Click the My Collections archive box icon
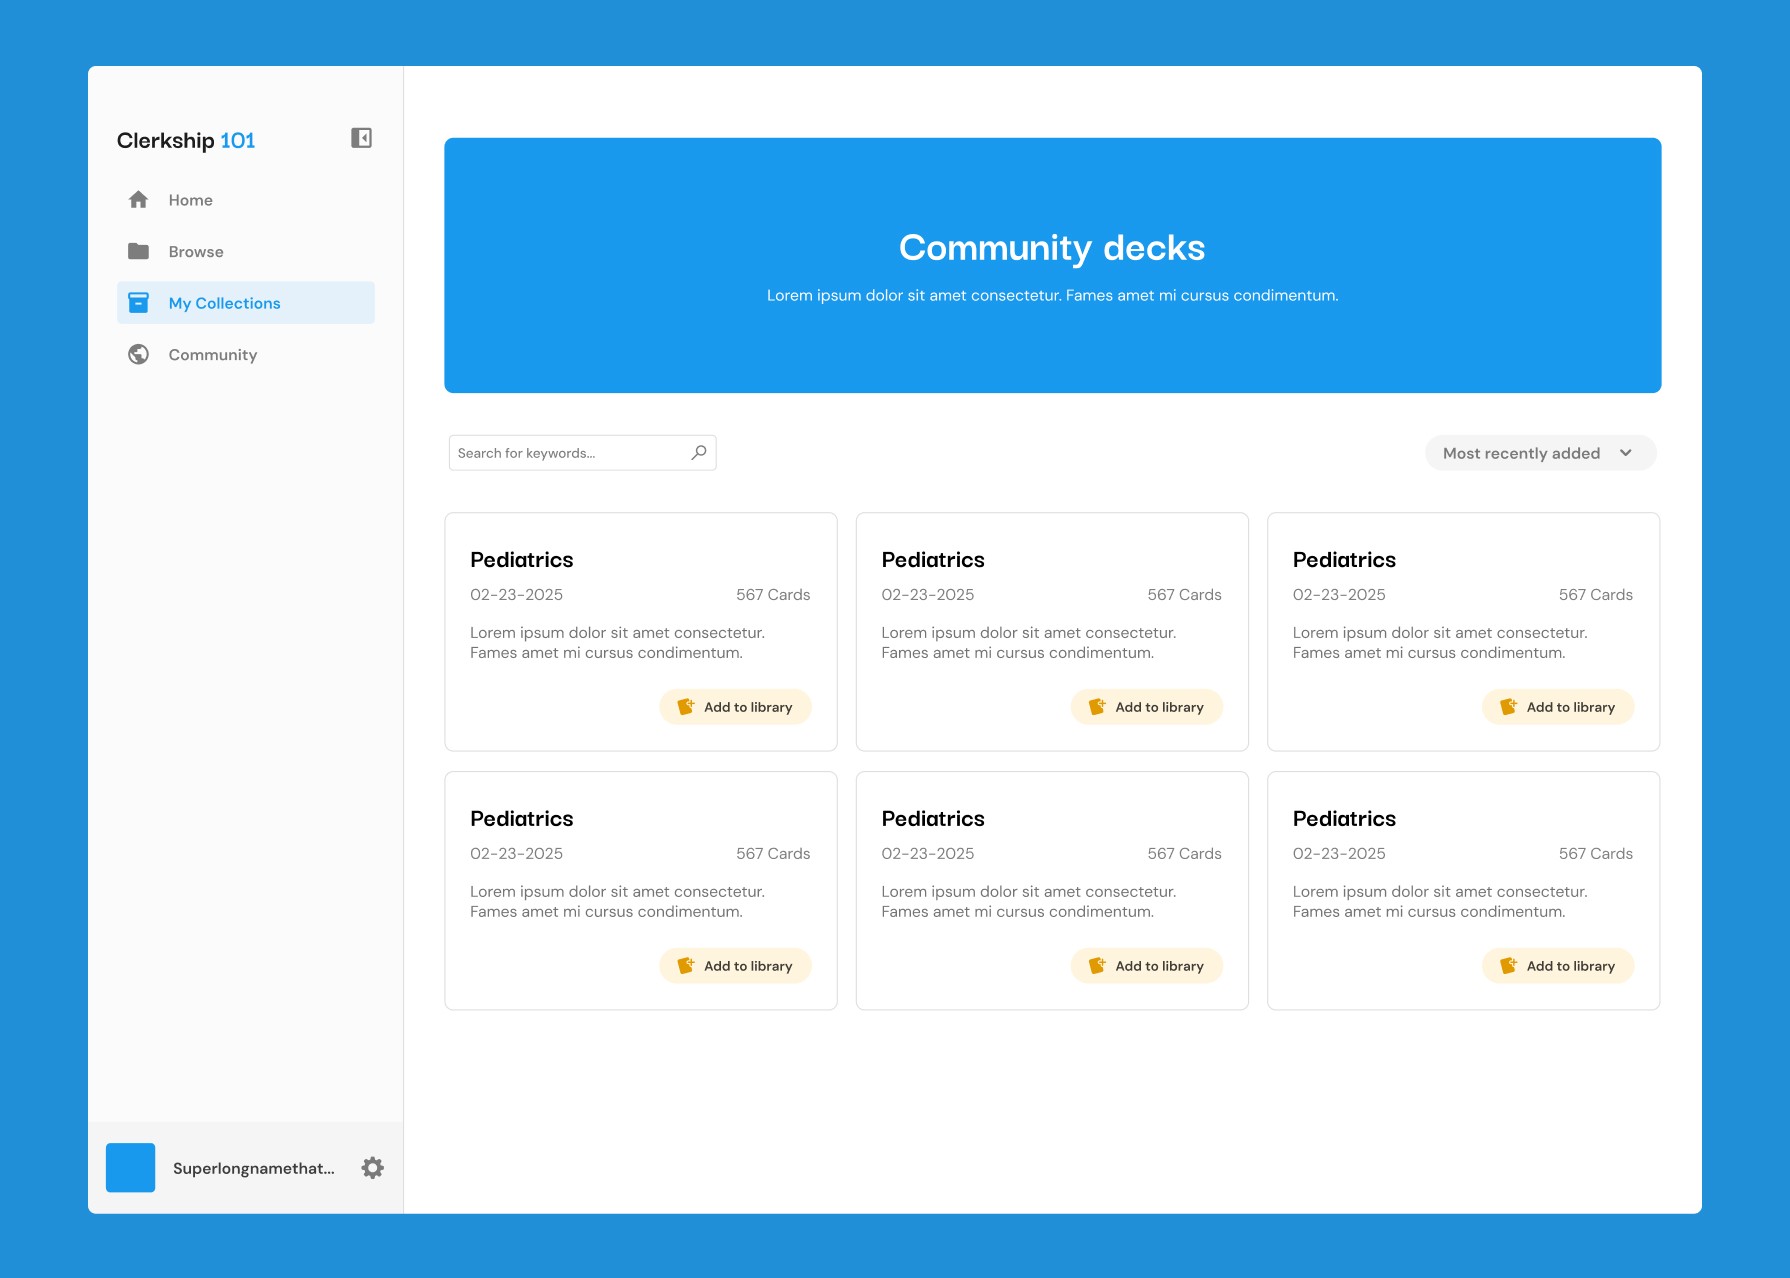The image size is (1790, 1278). point(139,303)
